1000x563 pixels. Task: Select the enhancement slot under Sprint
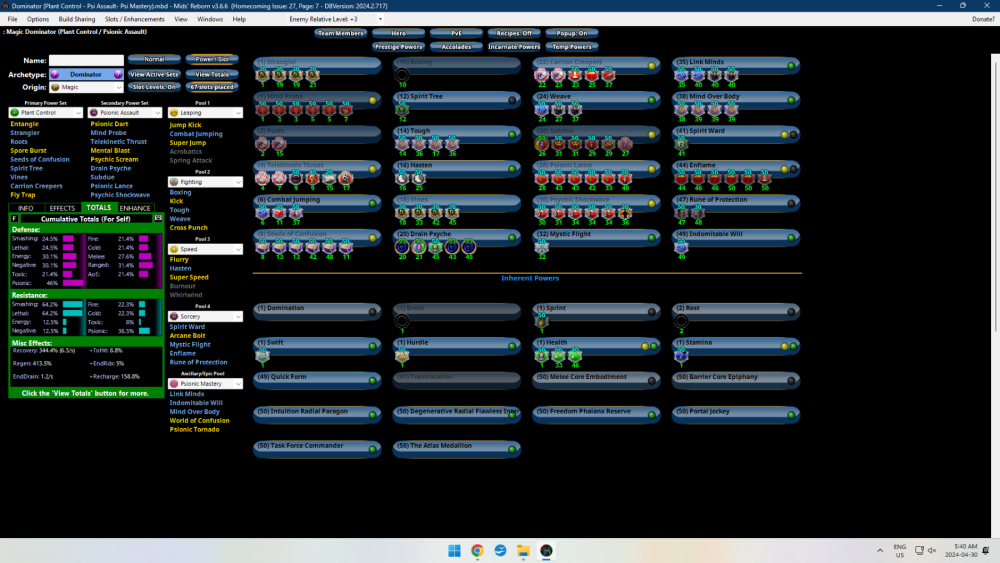(541, 321)
